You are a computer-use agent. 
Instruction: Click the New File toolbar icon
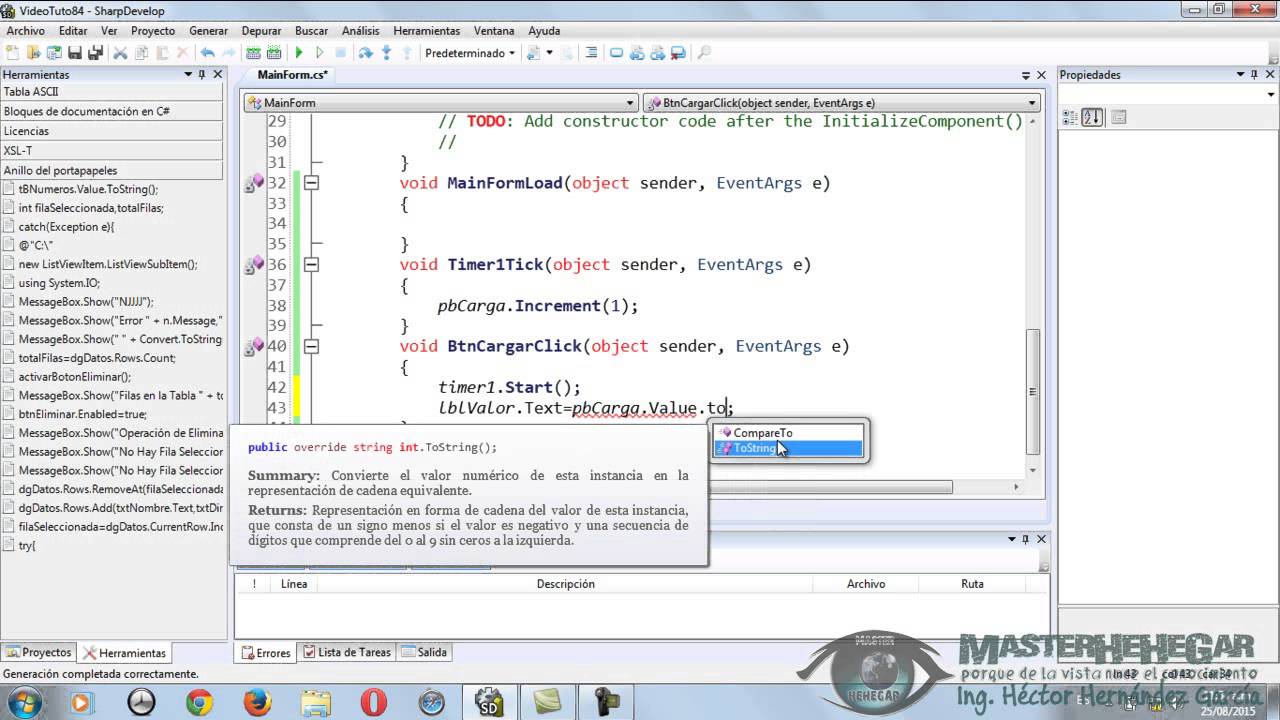[x=13, y=53]
